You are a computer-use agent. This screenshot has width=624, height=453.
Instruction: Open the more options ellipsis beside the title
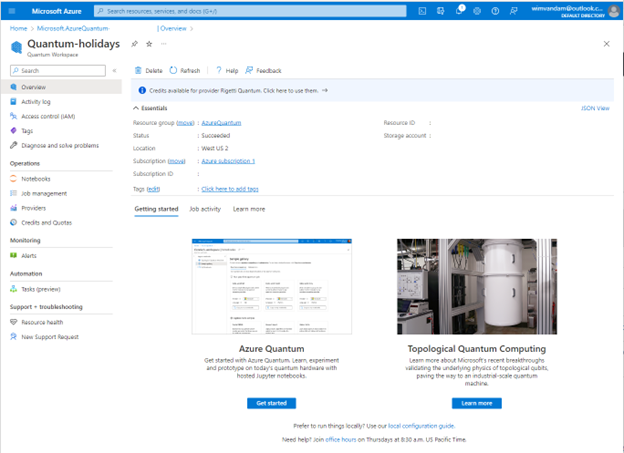tap(164, 44)
